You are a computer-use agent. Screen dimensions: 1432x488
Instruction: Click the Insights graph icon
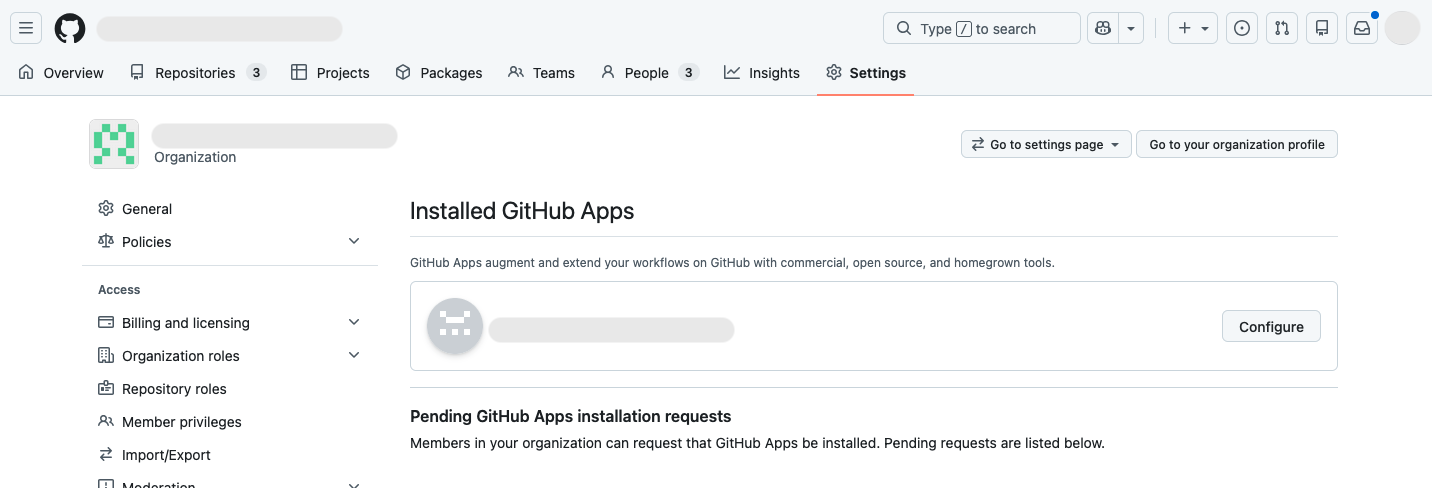[732, 72]
